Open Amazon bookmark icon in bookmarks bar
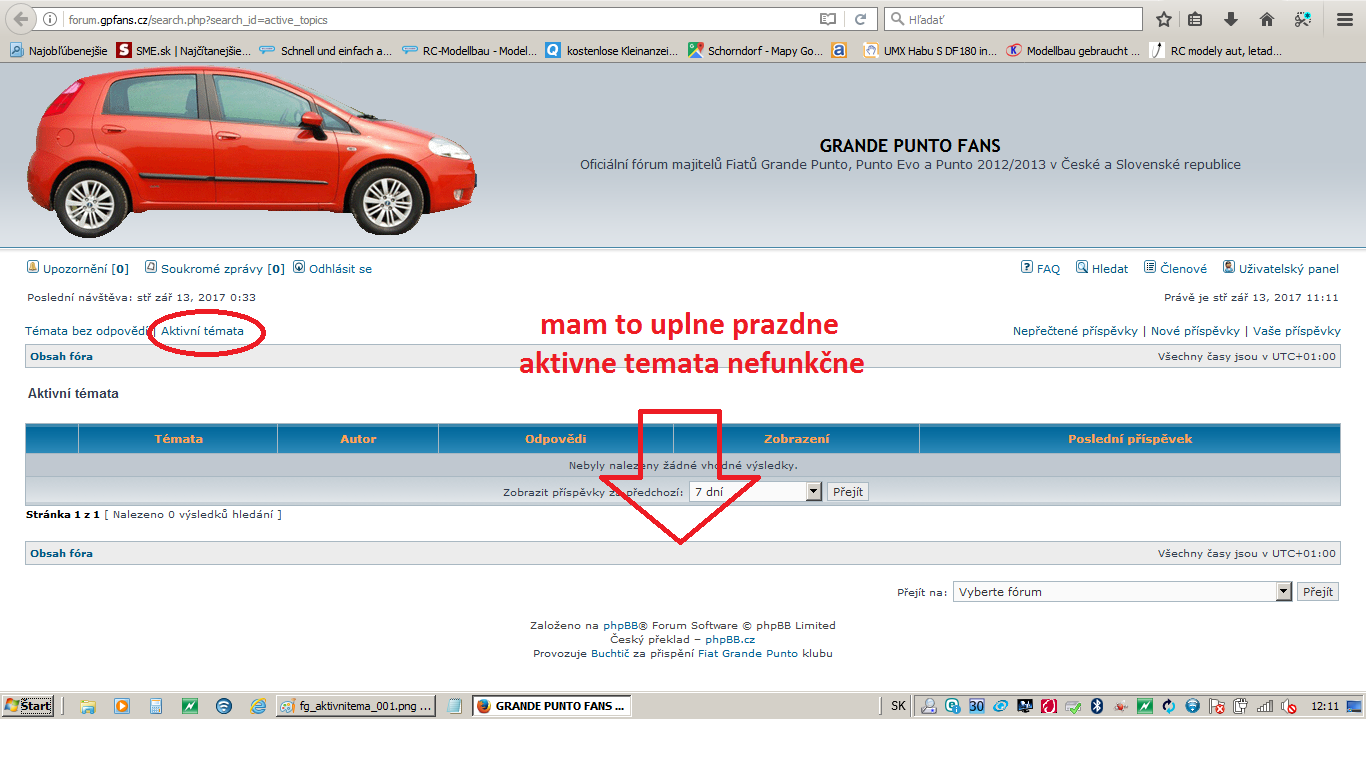The image size is (1366, 768). [839, 50]
